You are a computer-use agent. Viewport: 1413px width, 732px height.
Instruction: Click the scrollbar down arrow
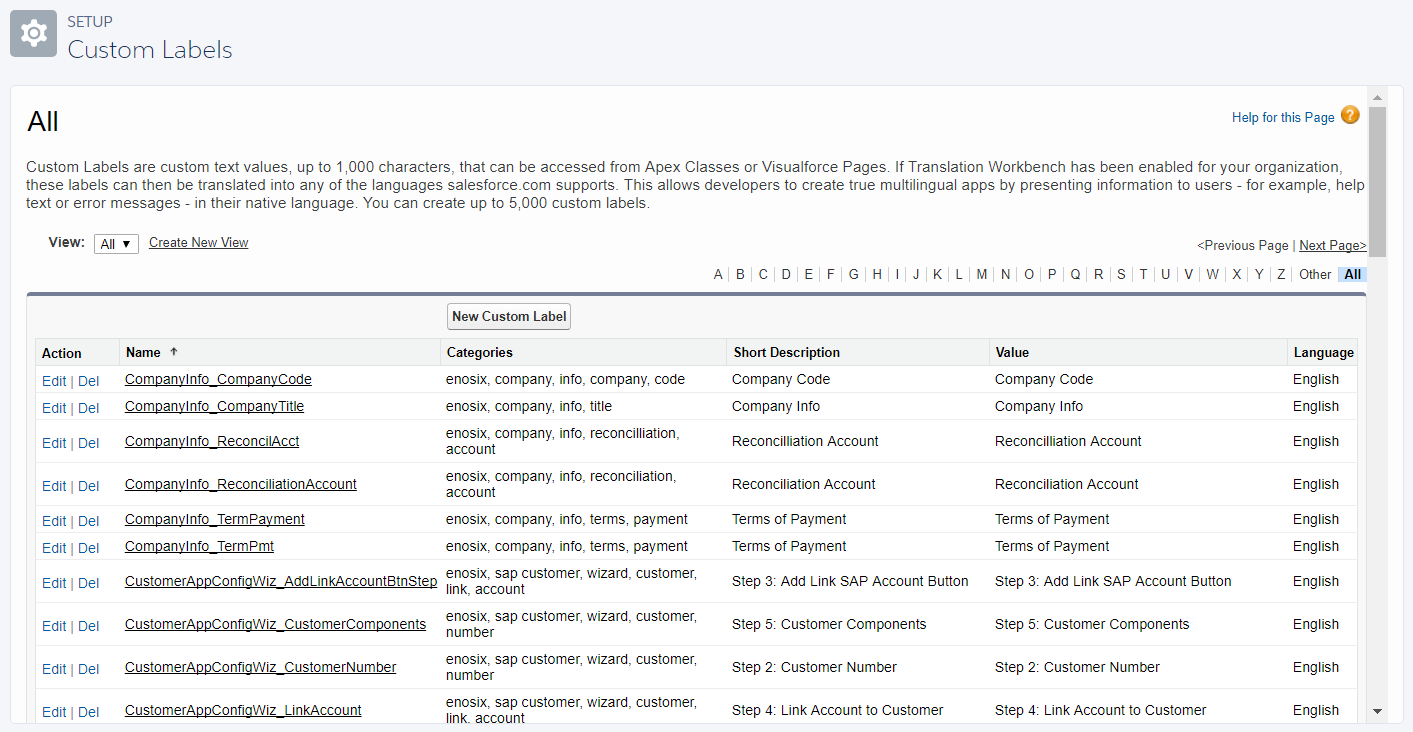point(1377,711)
